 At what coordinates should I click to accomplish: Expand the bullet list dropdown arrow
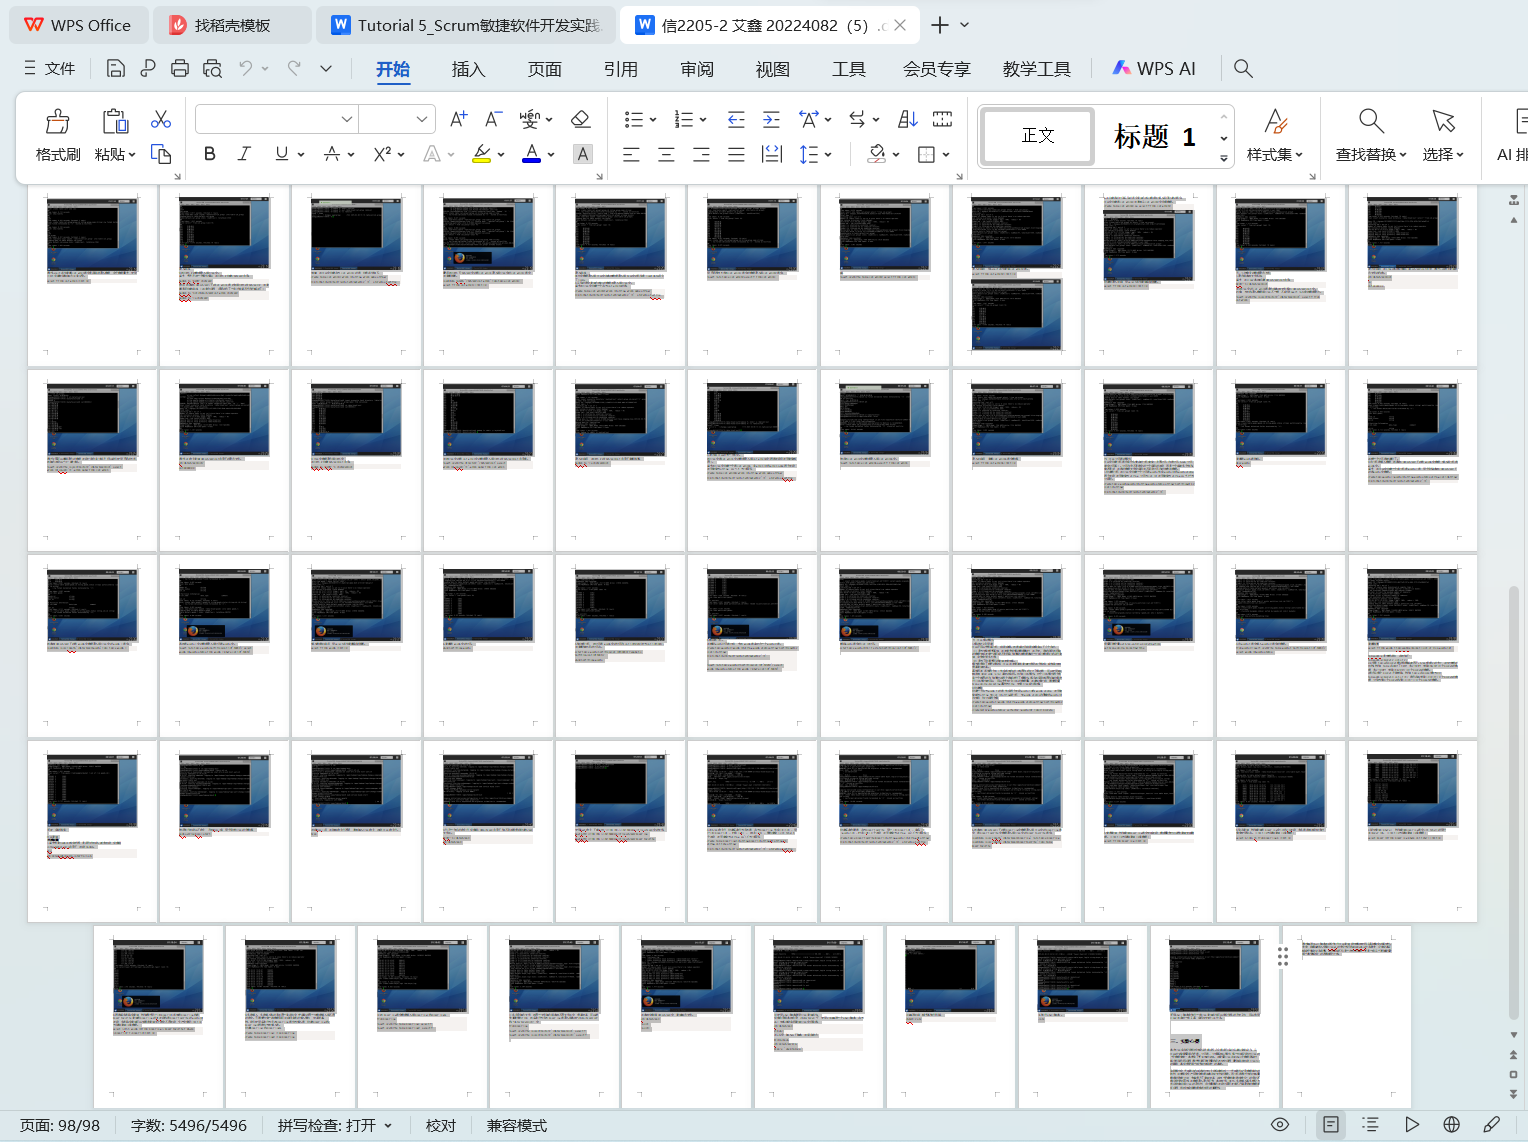[653, 120]
